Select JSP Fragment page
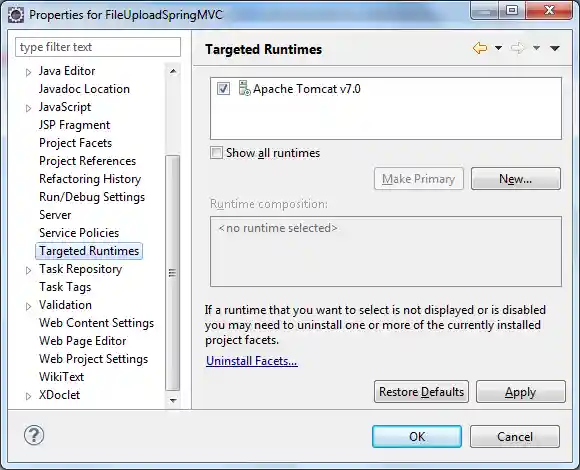 pos(74,125)
